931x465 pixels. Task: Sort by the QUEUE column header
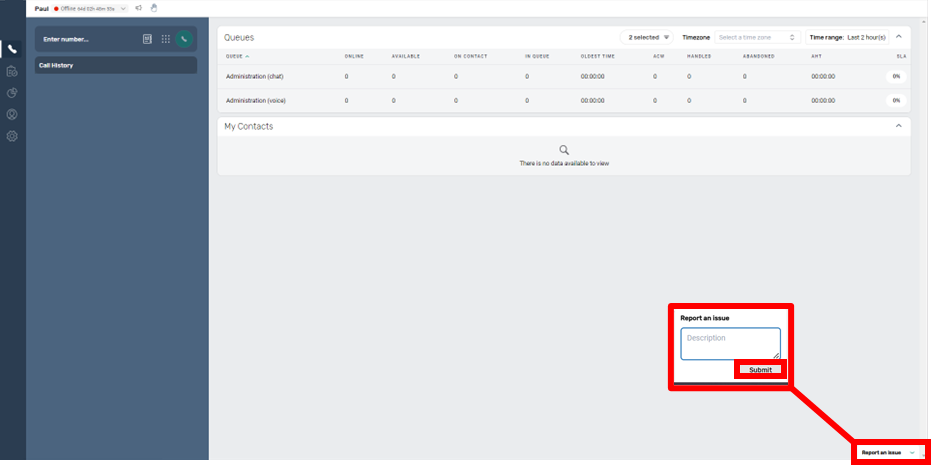click(238, 56)
